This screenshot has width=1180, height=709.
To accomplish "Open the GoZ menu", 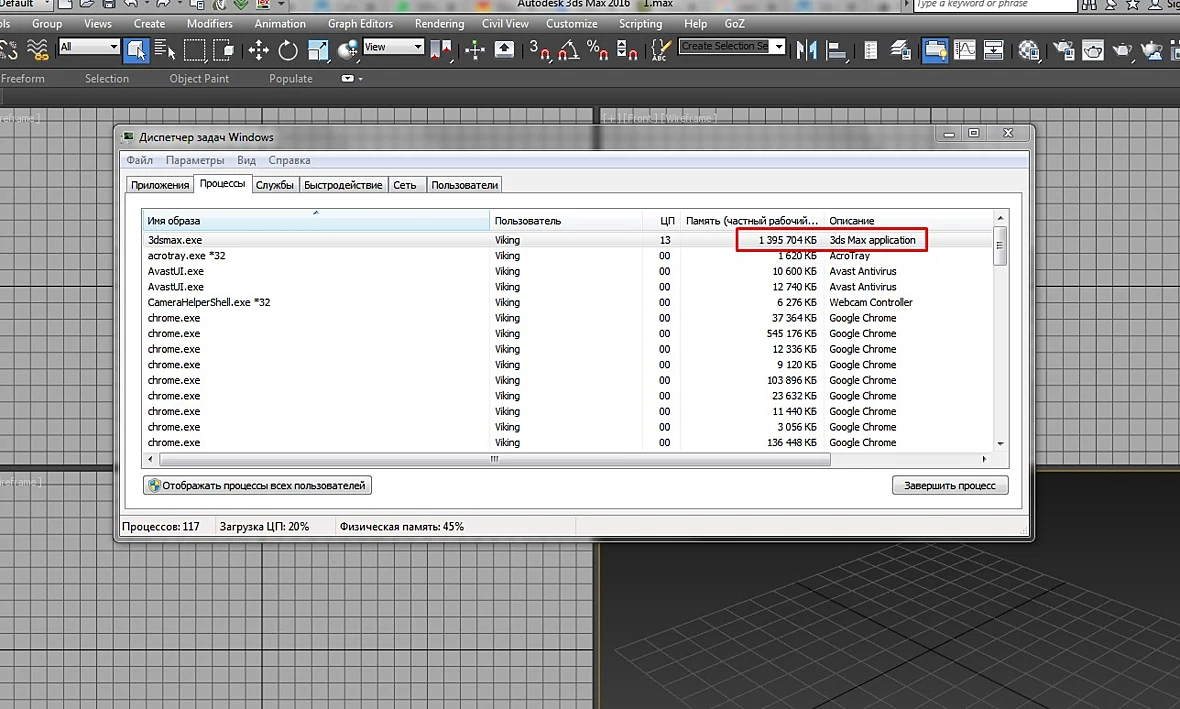I will (734, 23).
